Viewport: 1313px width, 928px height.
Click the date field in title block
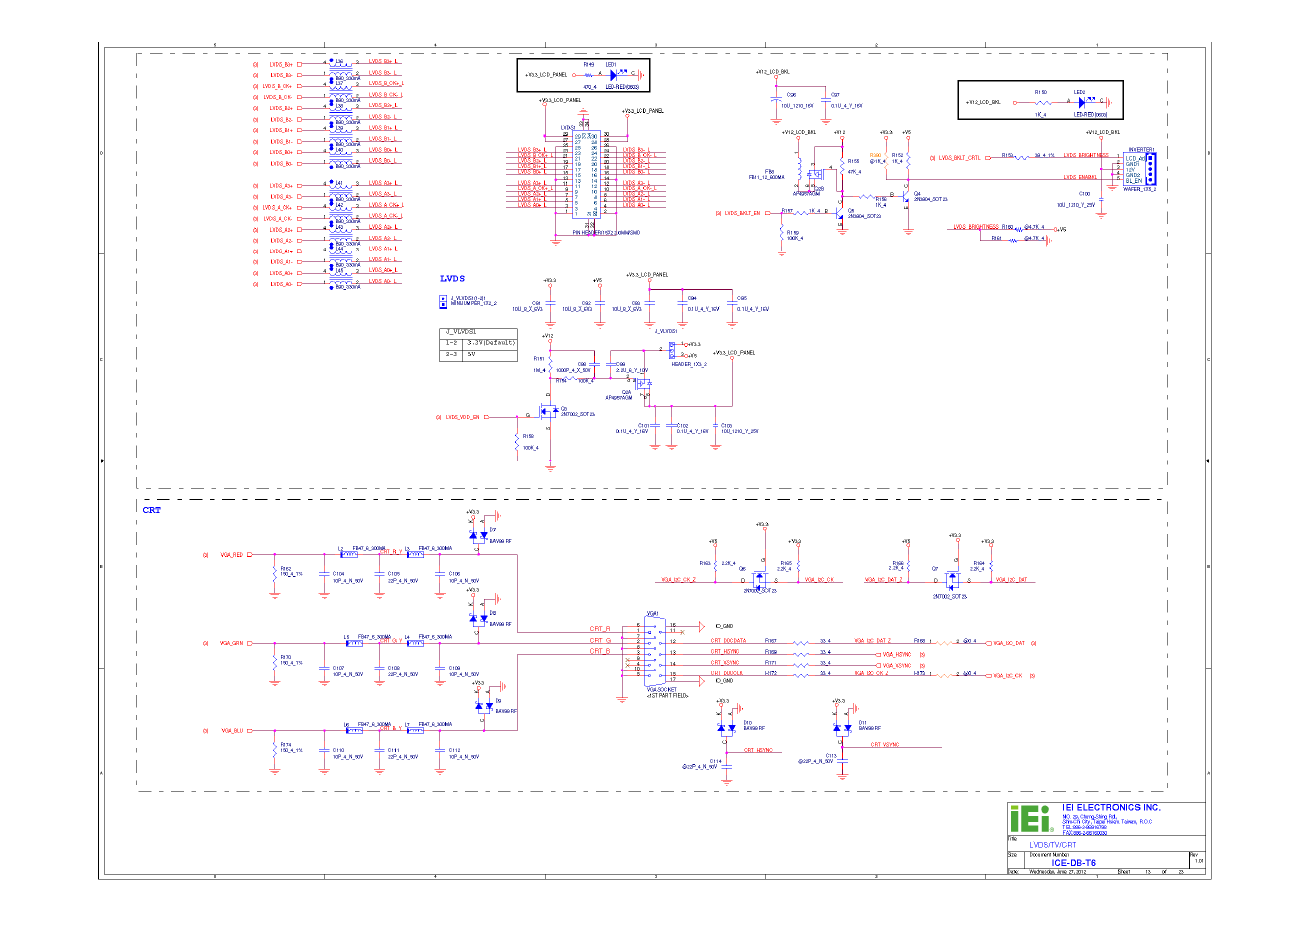tap(1057, 872)
